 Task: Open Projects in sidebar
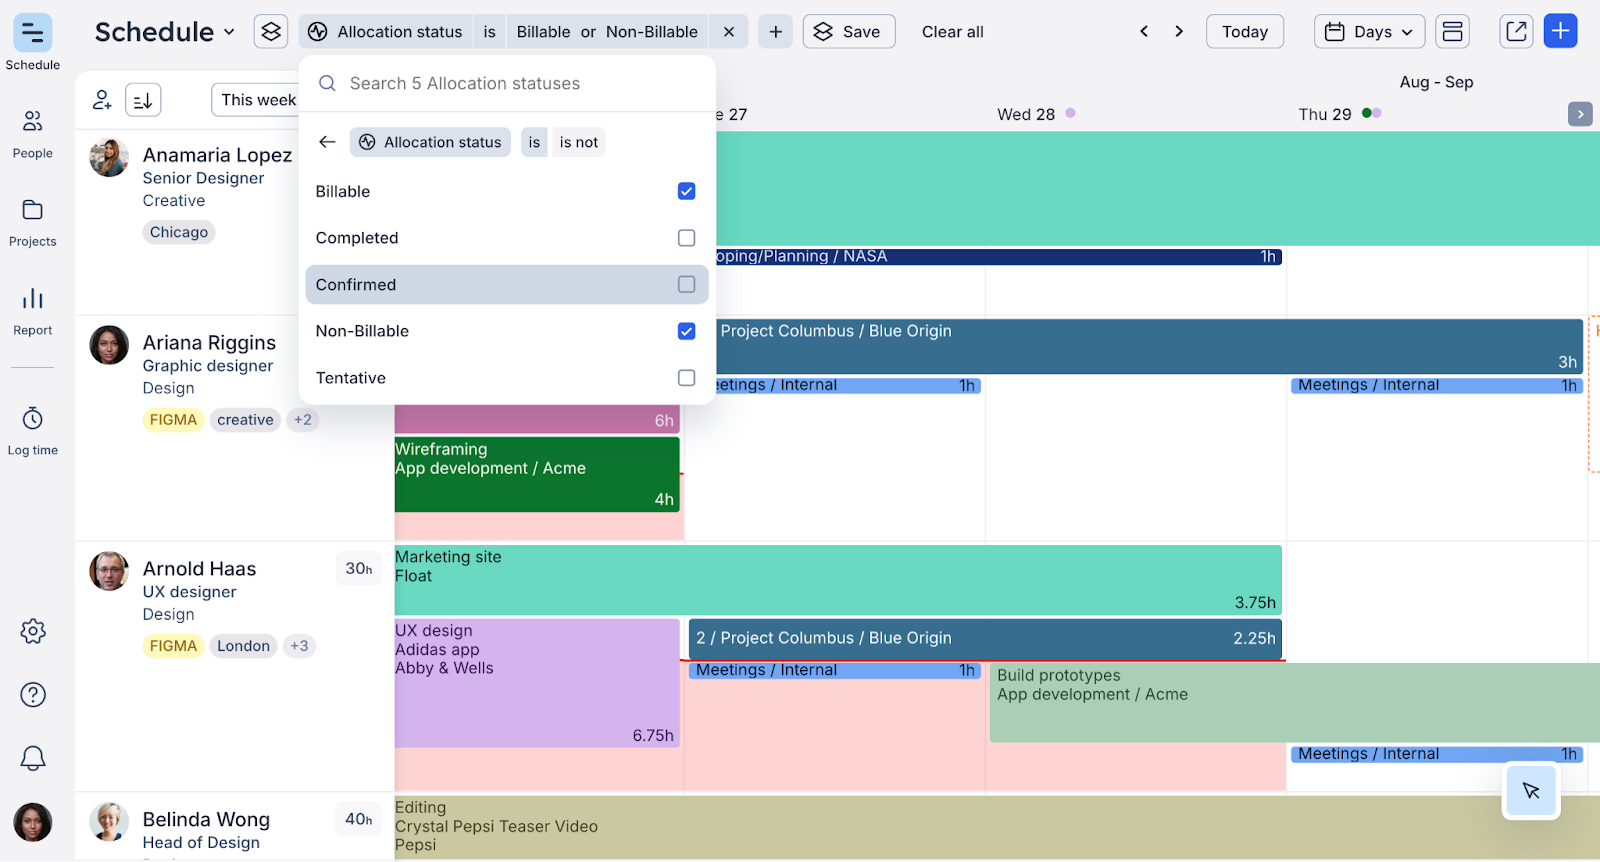click(x=33, y=222)
